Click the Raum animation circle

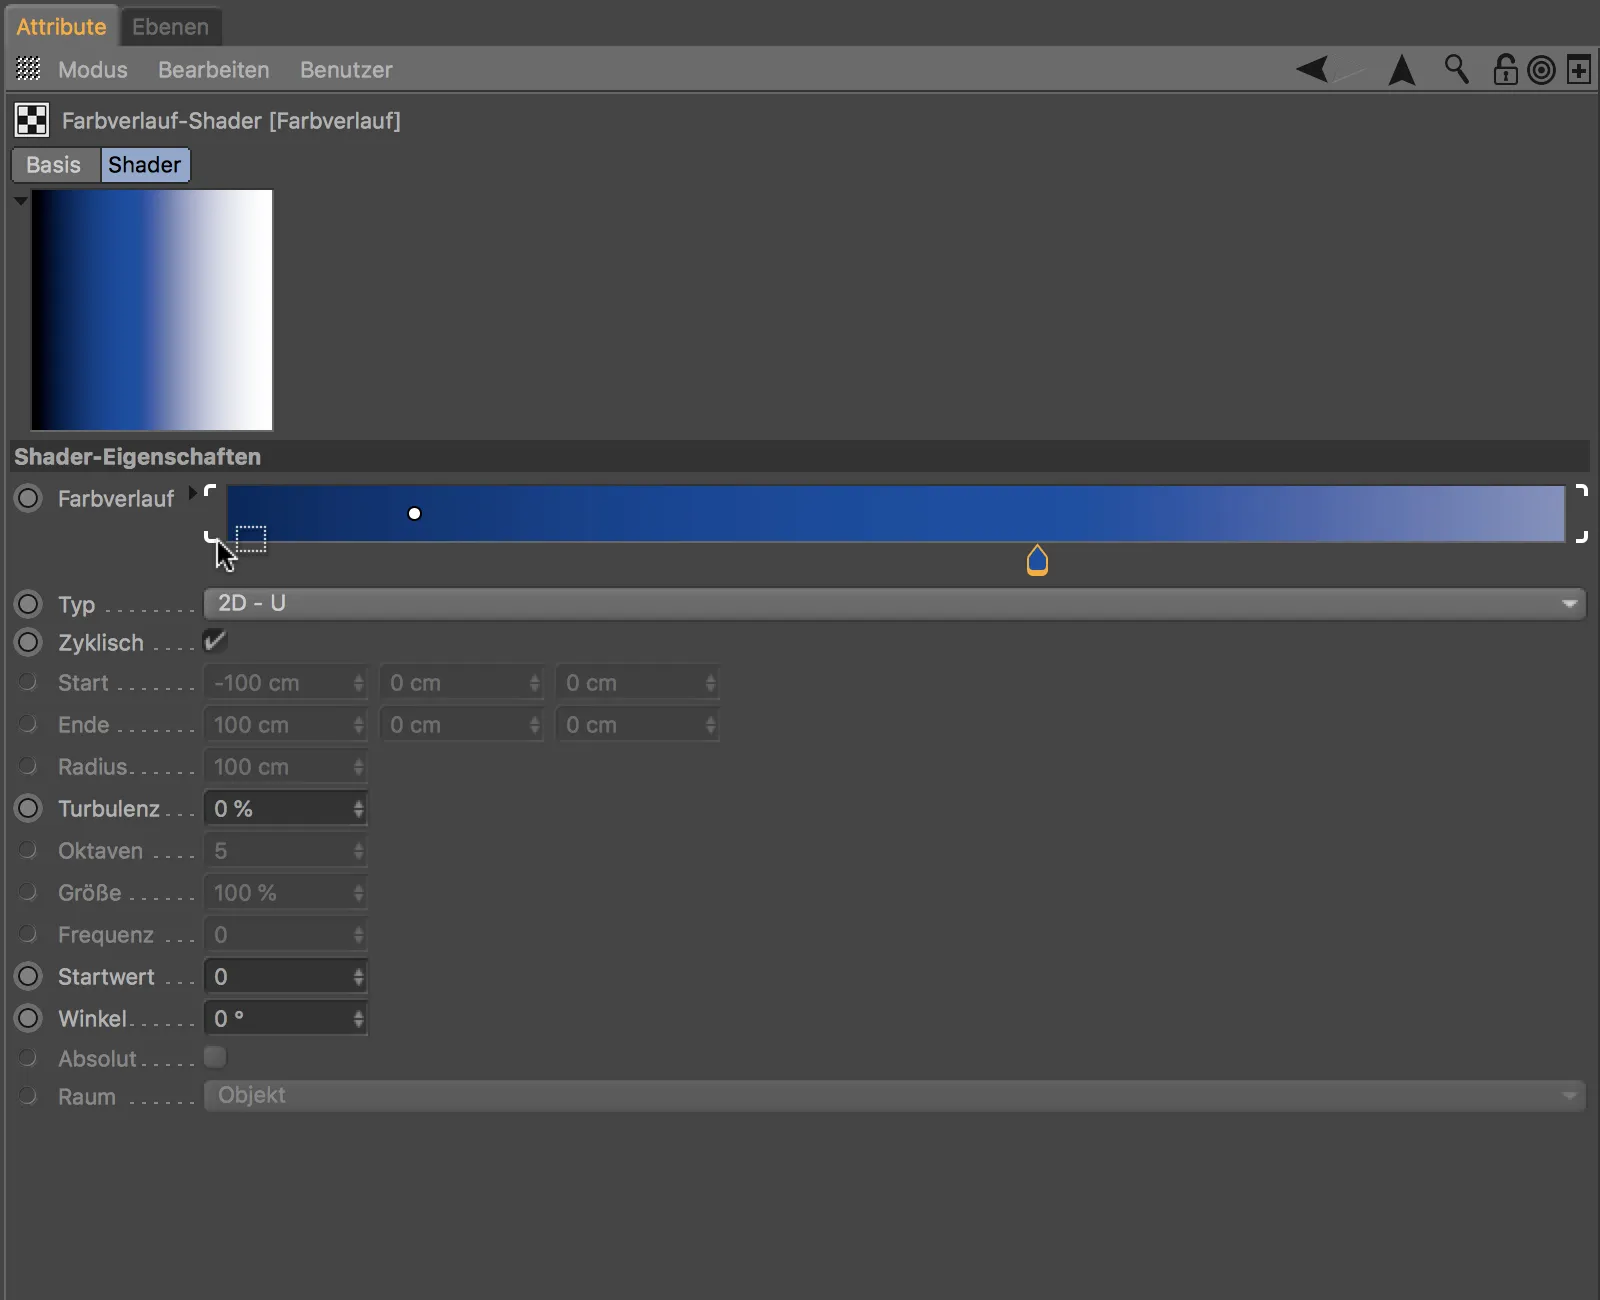coord(28,1096)
